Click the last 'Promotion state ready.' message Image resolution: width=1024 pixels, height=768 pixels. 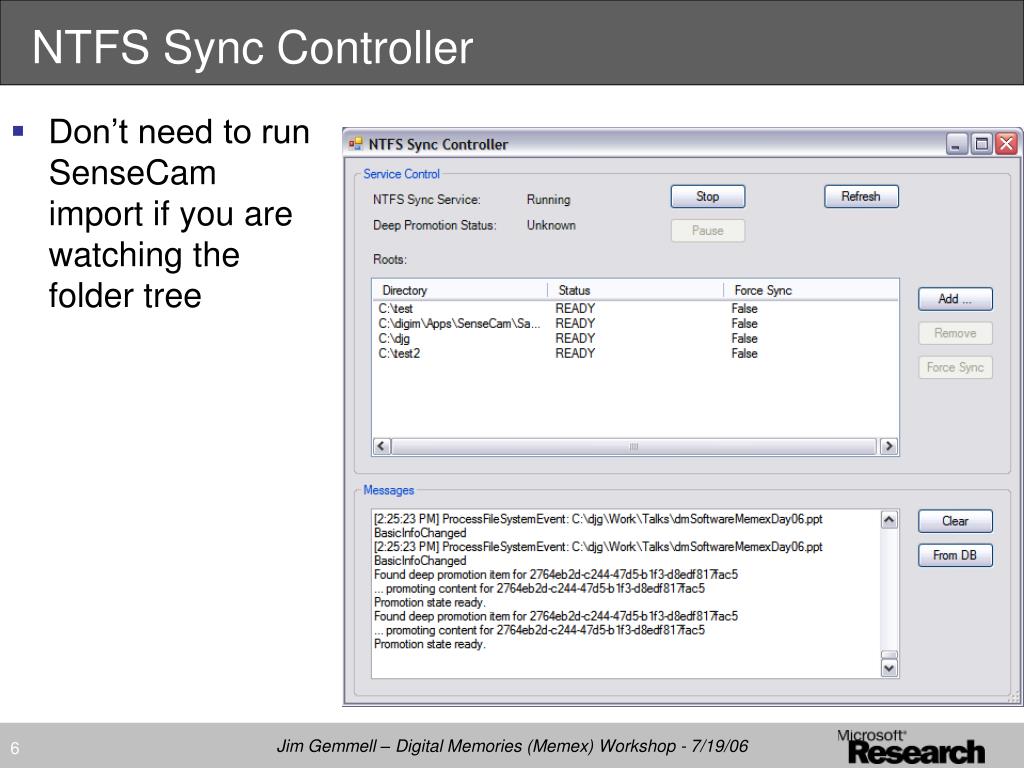point(430,644)
